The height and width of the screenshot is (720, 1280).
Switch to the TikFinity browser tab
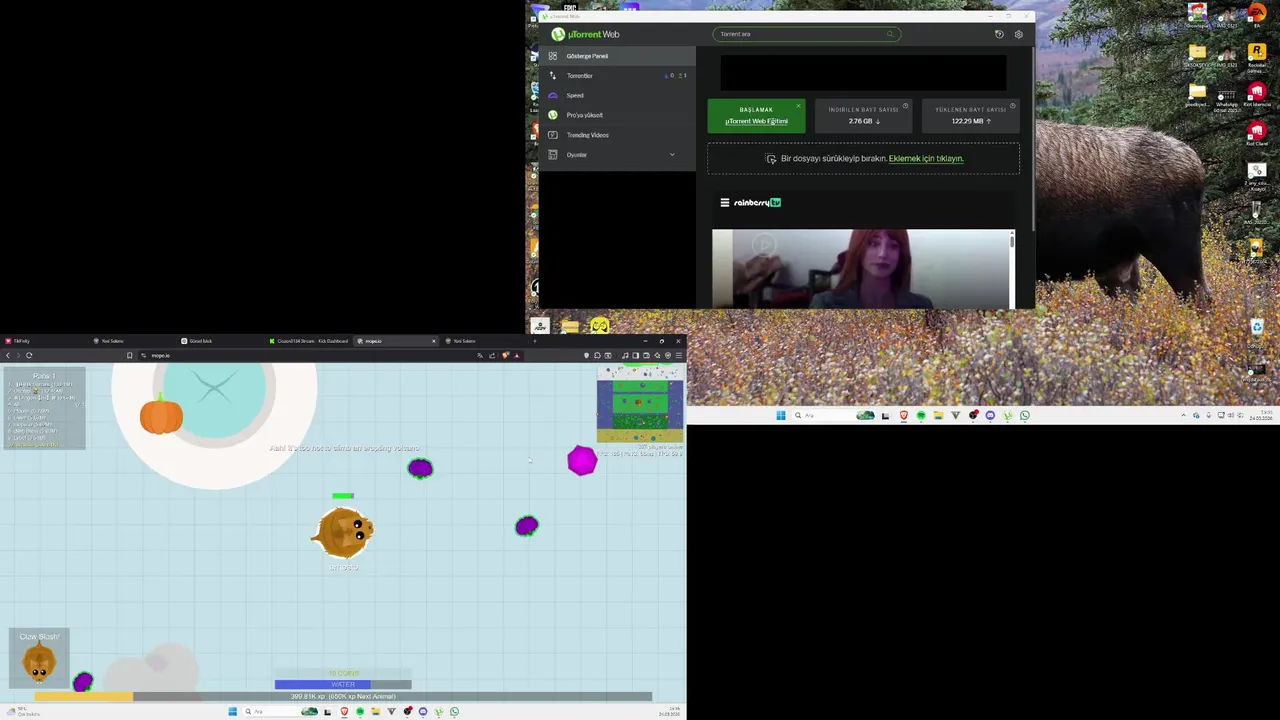[x=45, y=341]
